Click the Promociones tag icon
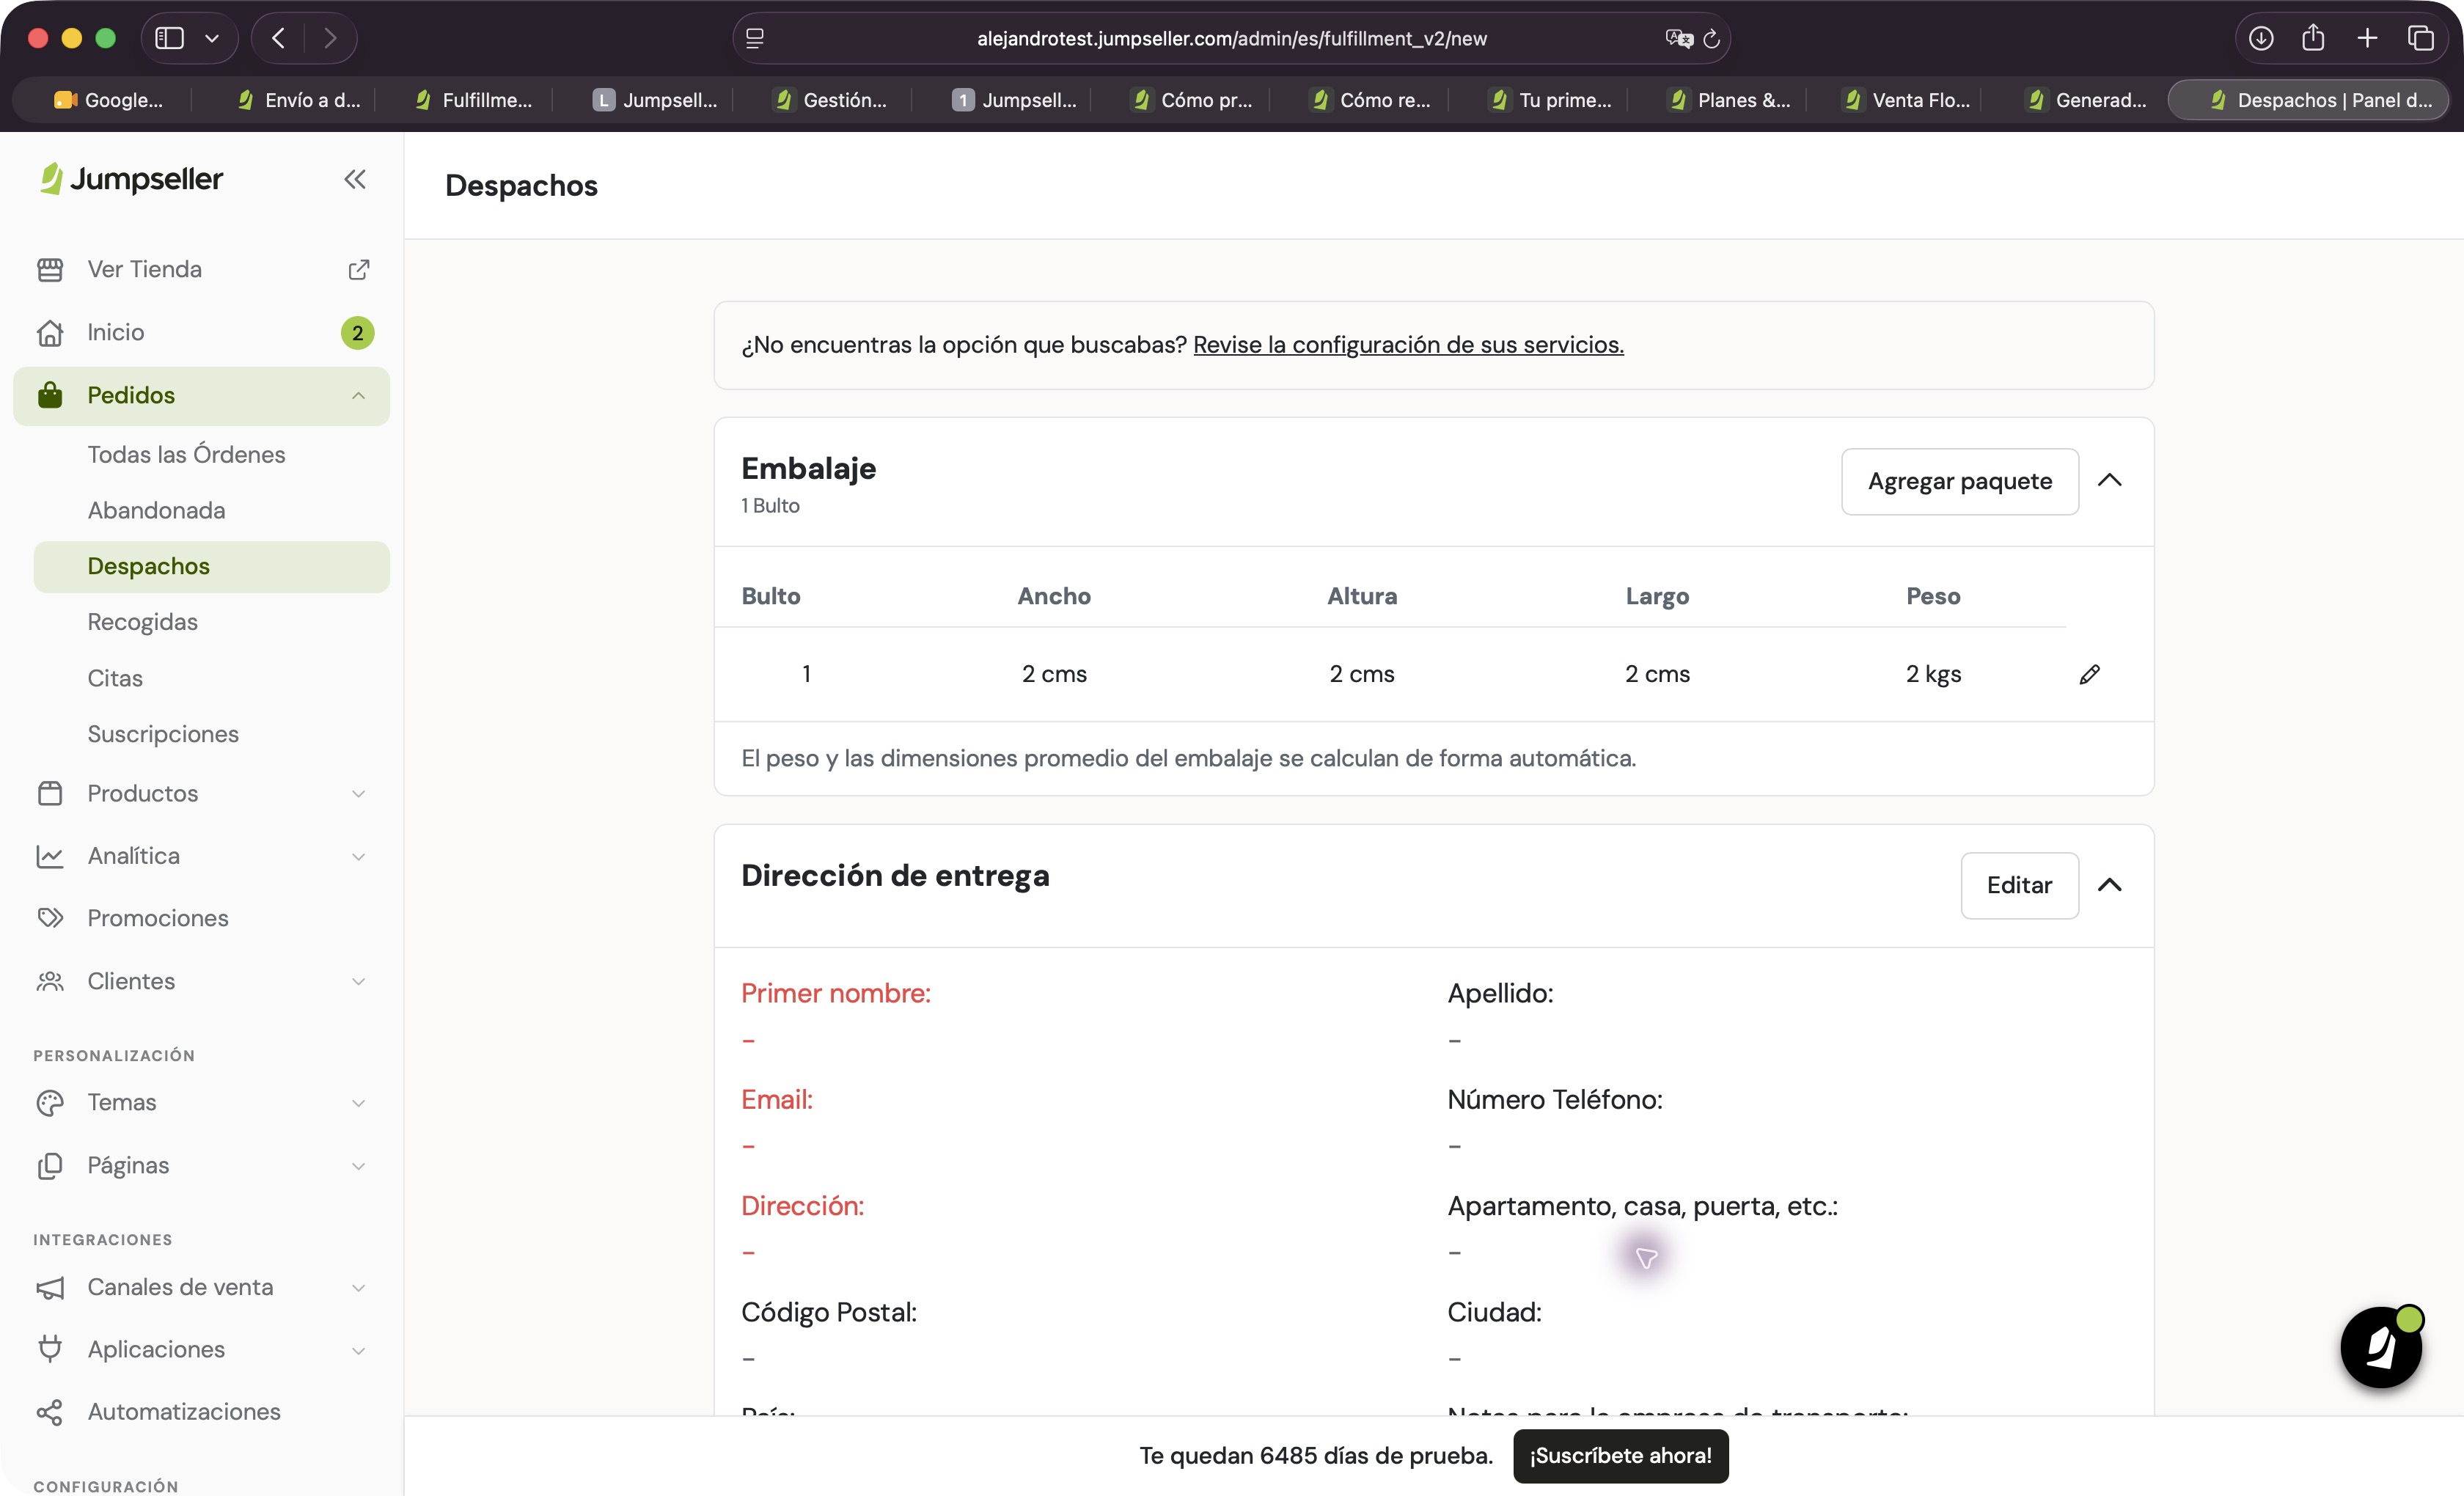Screen dimensions: 2464x1496 coord(50,918)
